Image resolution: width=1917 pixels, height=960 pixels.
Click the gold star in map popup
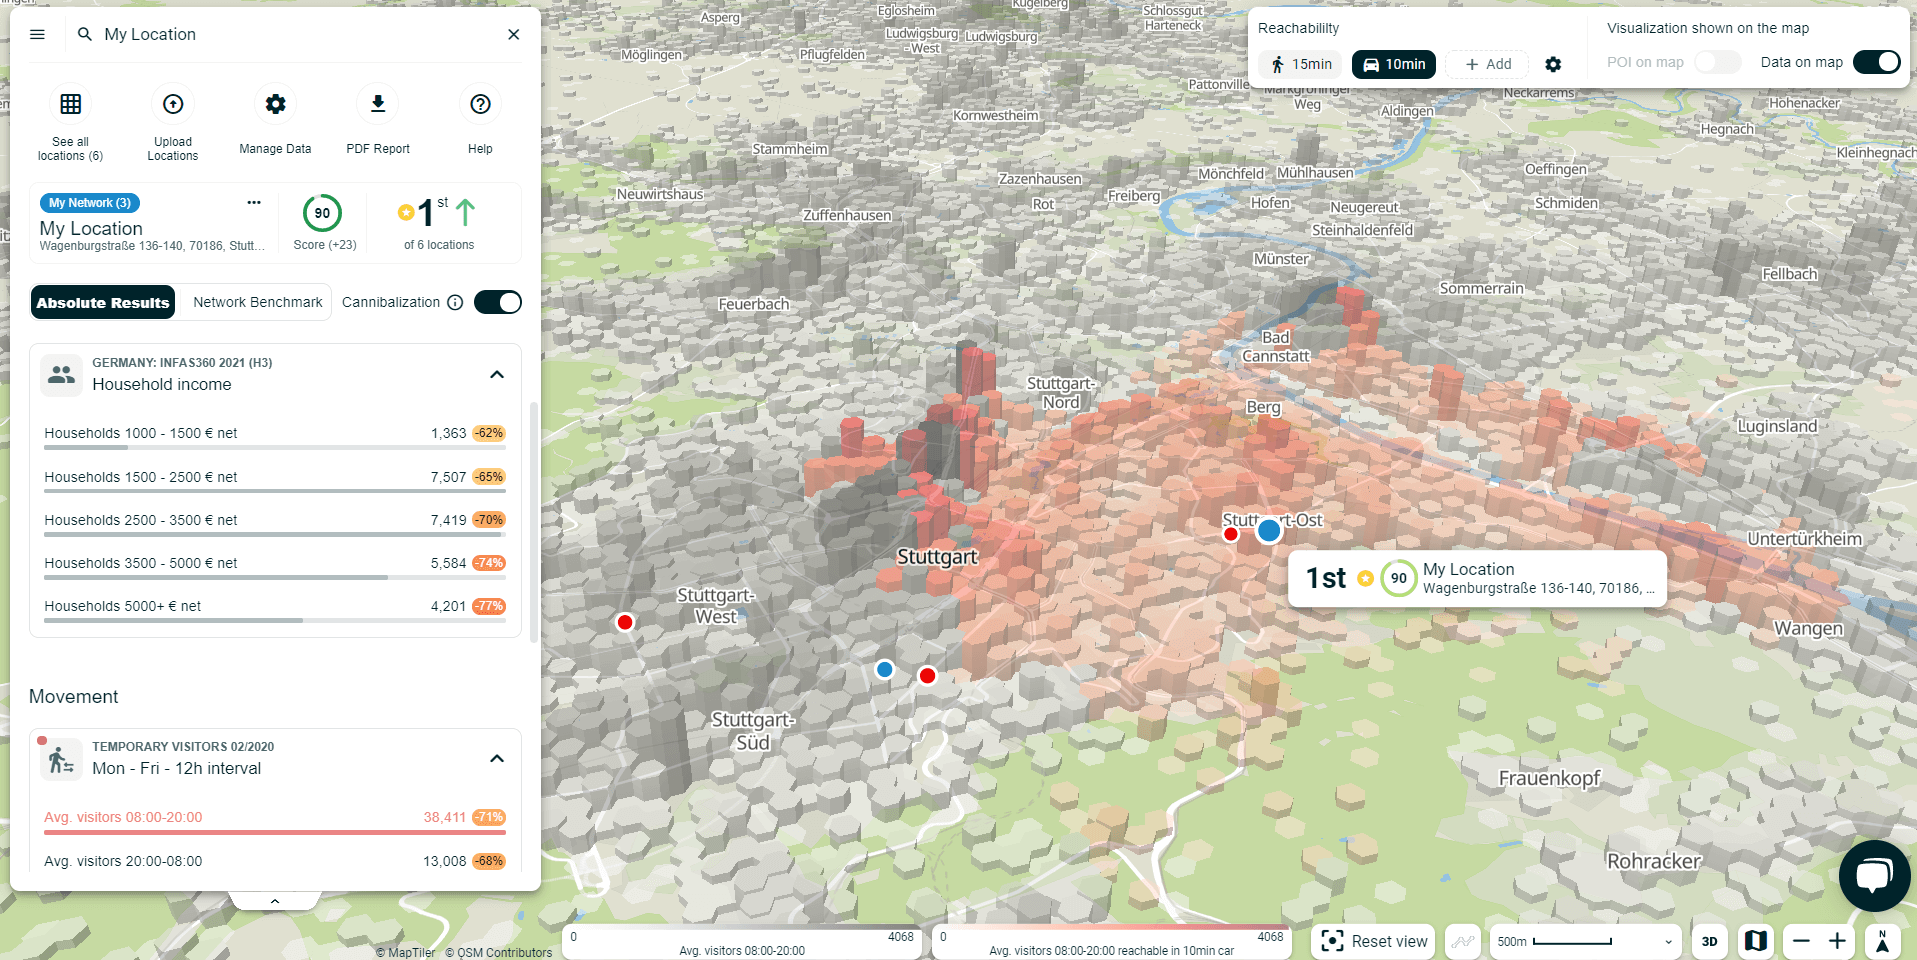[x=1365, y=578]
